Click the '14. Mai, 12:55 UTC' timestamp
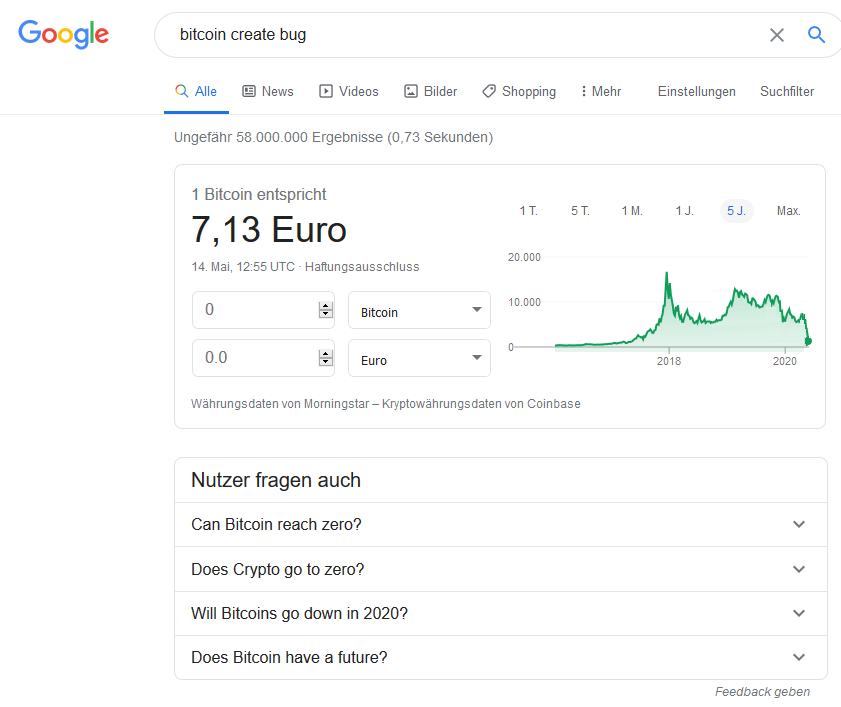The image size is (841, 707). (x=243, y=267)
